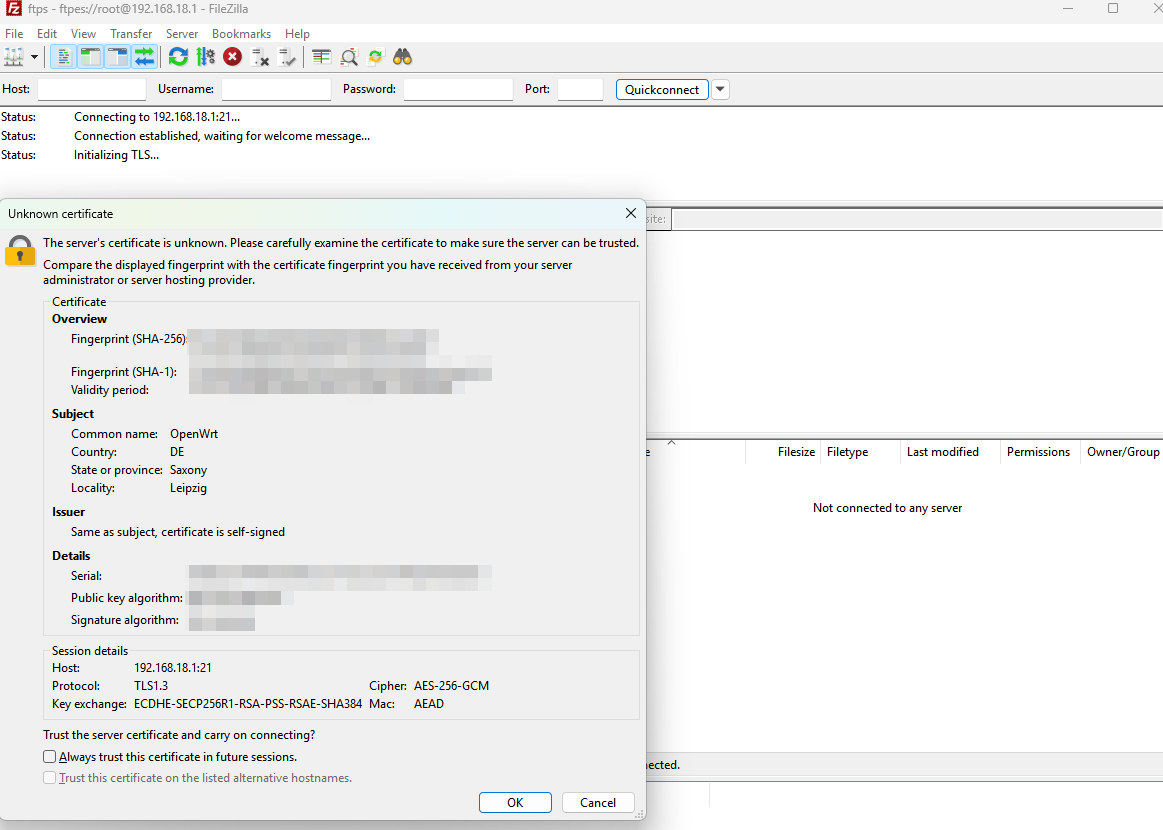Search for files with binoculars icon
Image resolution: width=1163 pixels, height=830 pixels.
tap(402, 57)
